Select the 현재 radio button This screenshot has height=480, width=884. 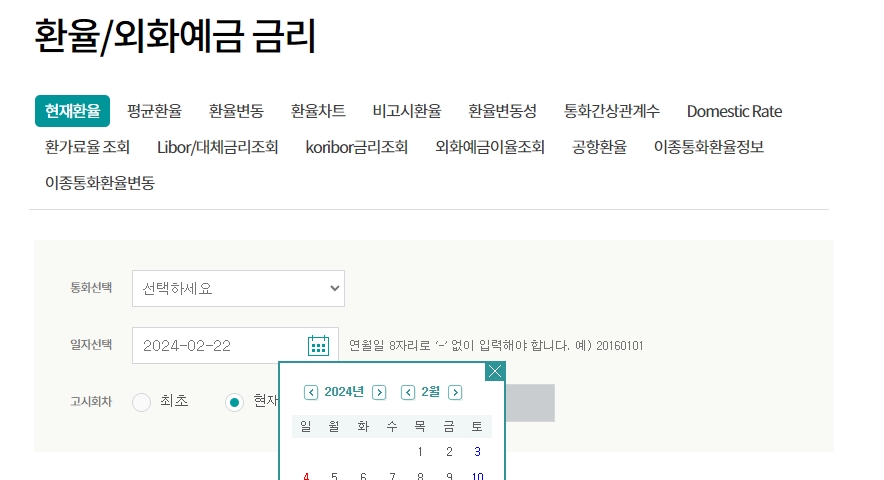point(235,402)
